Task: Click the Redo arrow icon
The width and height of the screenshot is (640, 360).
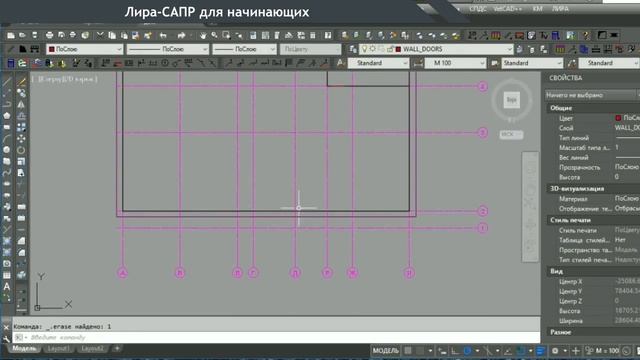Action: point(181,36)
